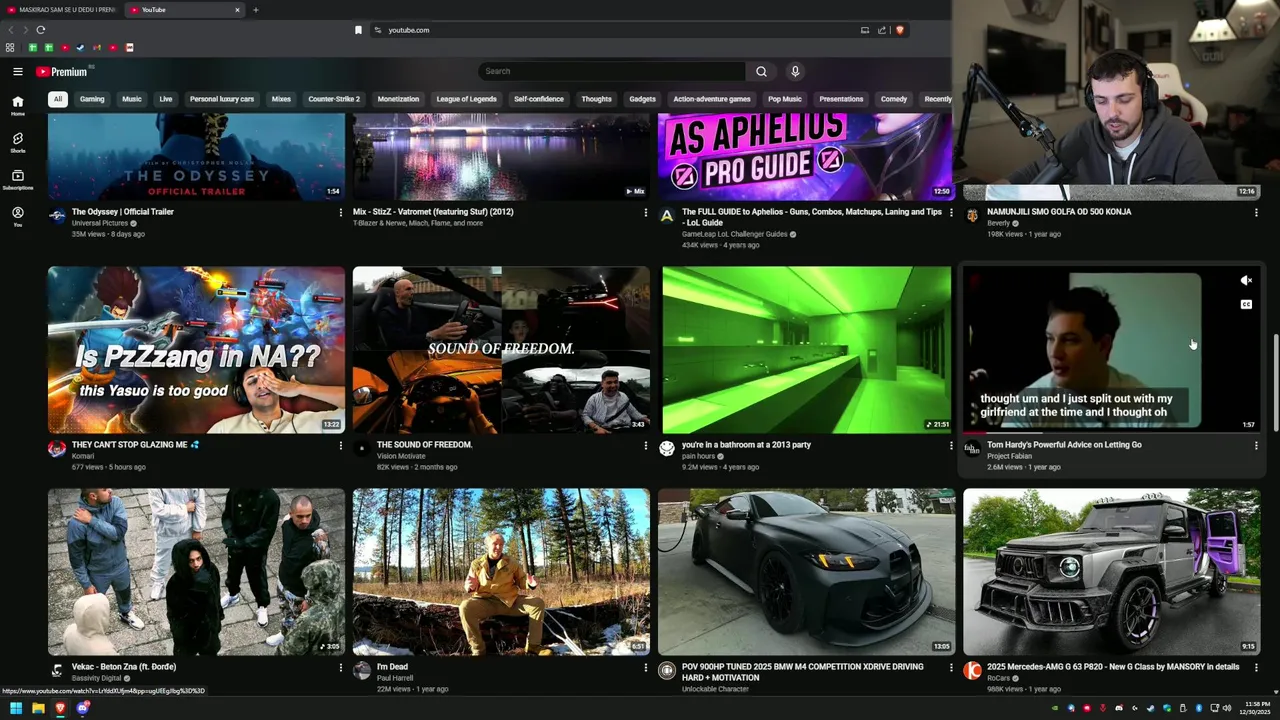Open options for Aphelios FULL GUIDE video
This screenshot has width=1280, height=720.
[x=951, y=212]
